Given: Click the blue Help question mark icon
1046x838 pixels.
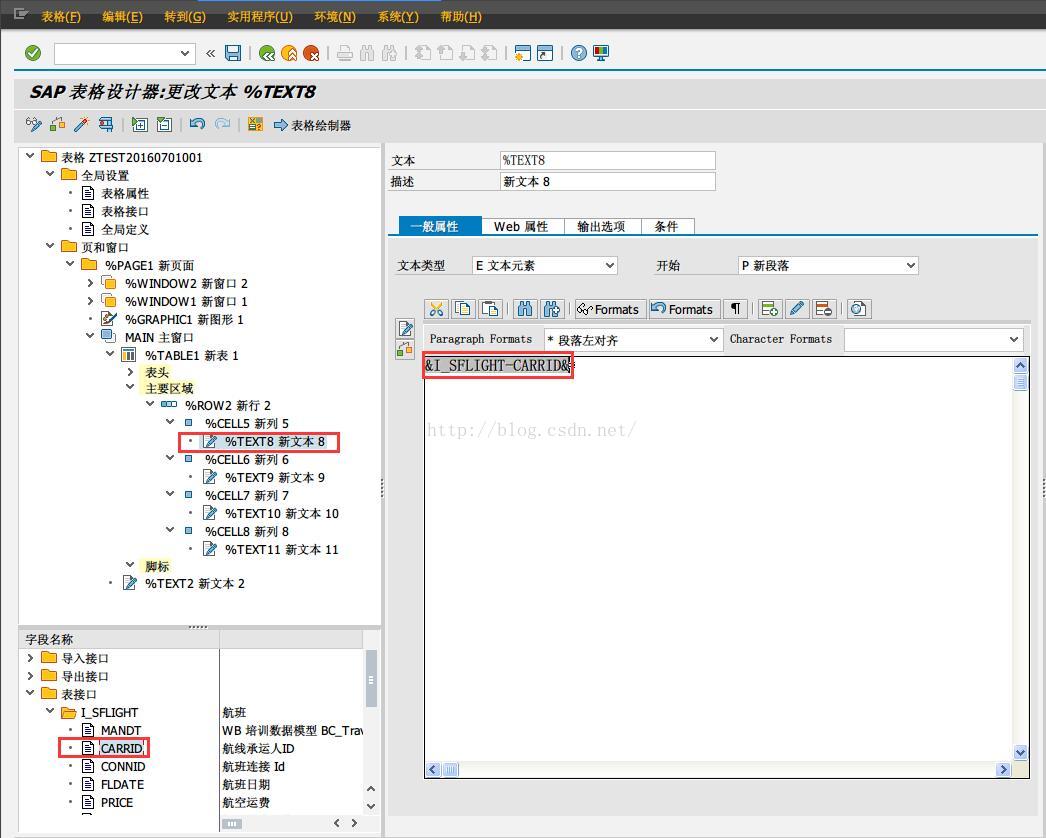Looking at the screenshot, I should [579, 53].
